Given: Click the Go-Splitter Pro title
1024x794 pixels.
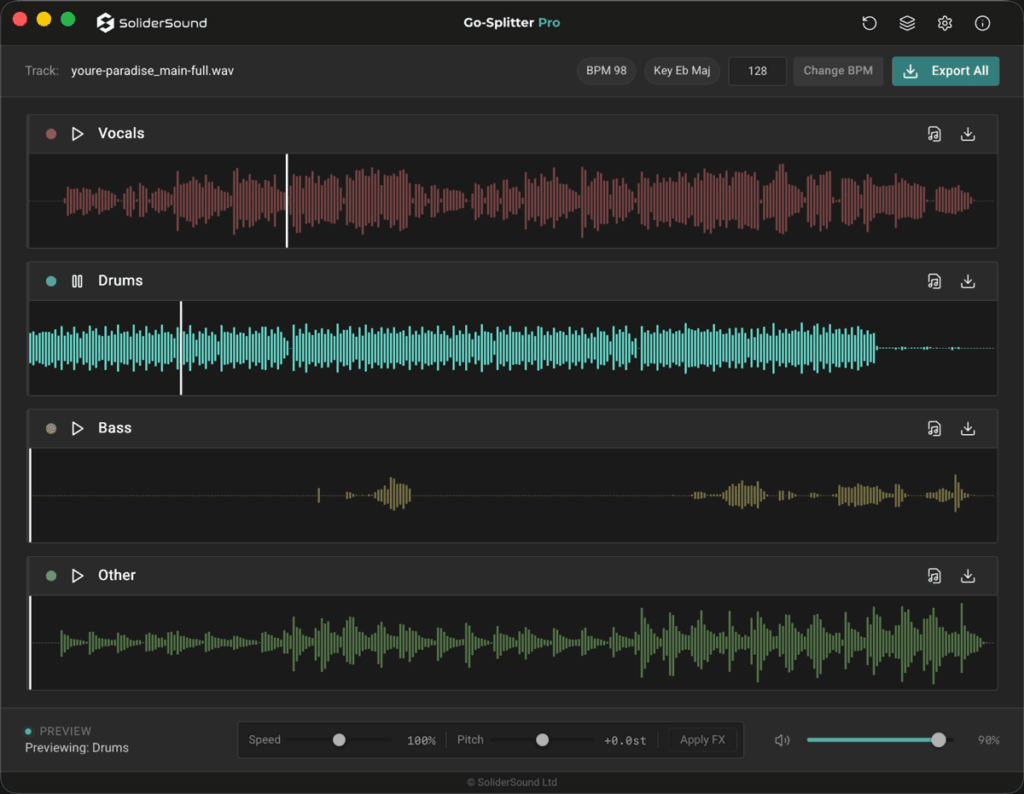Looking at the screenshot, I should (x=512, y=23).
